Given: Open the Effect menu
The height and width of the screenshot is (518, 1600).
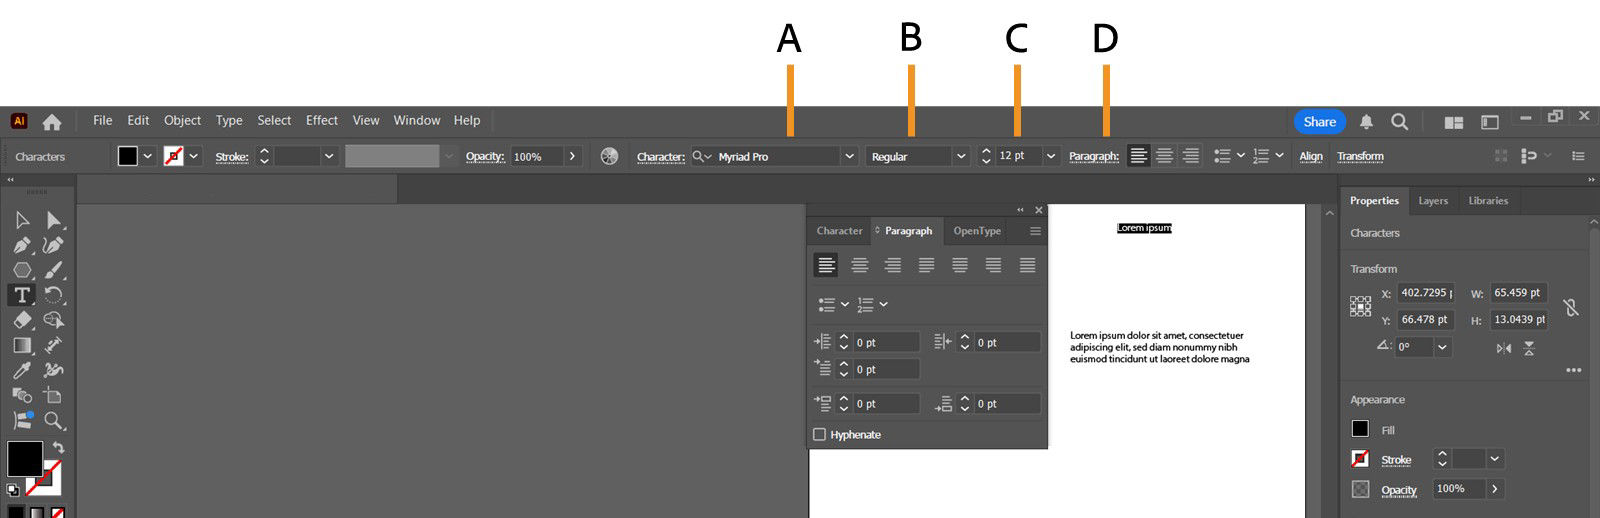Looking at the screenshot, I should coord(322,121).
